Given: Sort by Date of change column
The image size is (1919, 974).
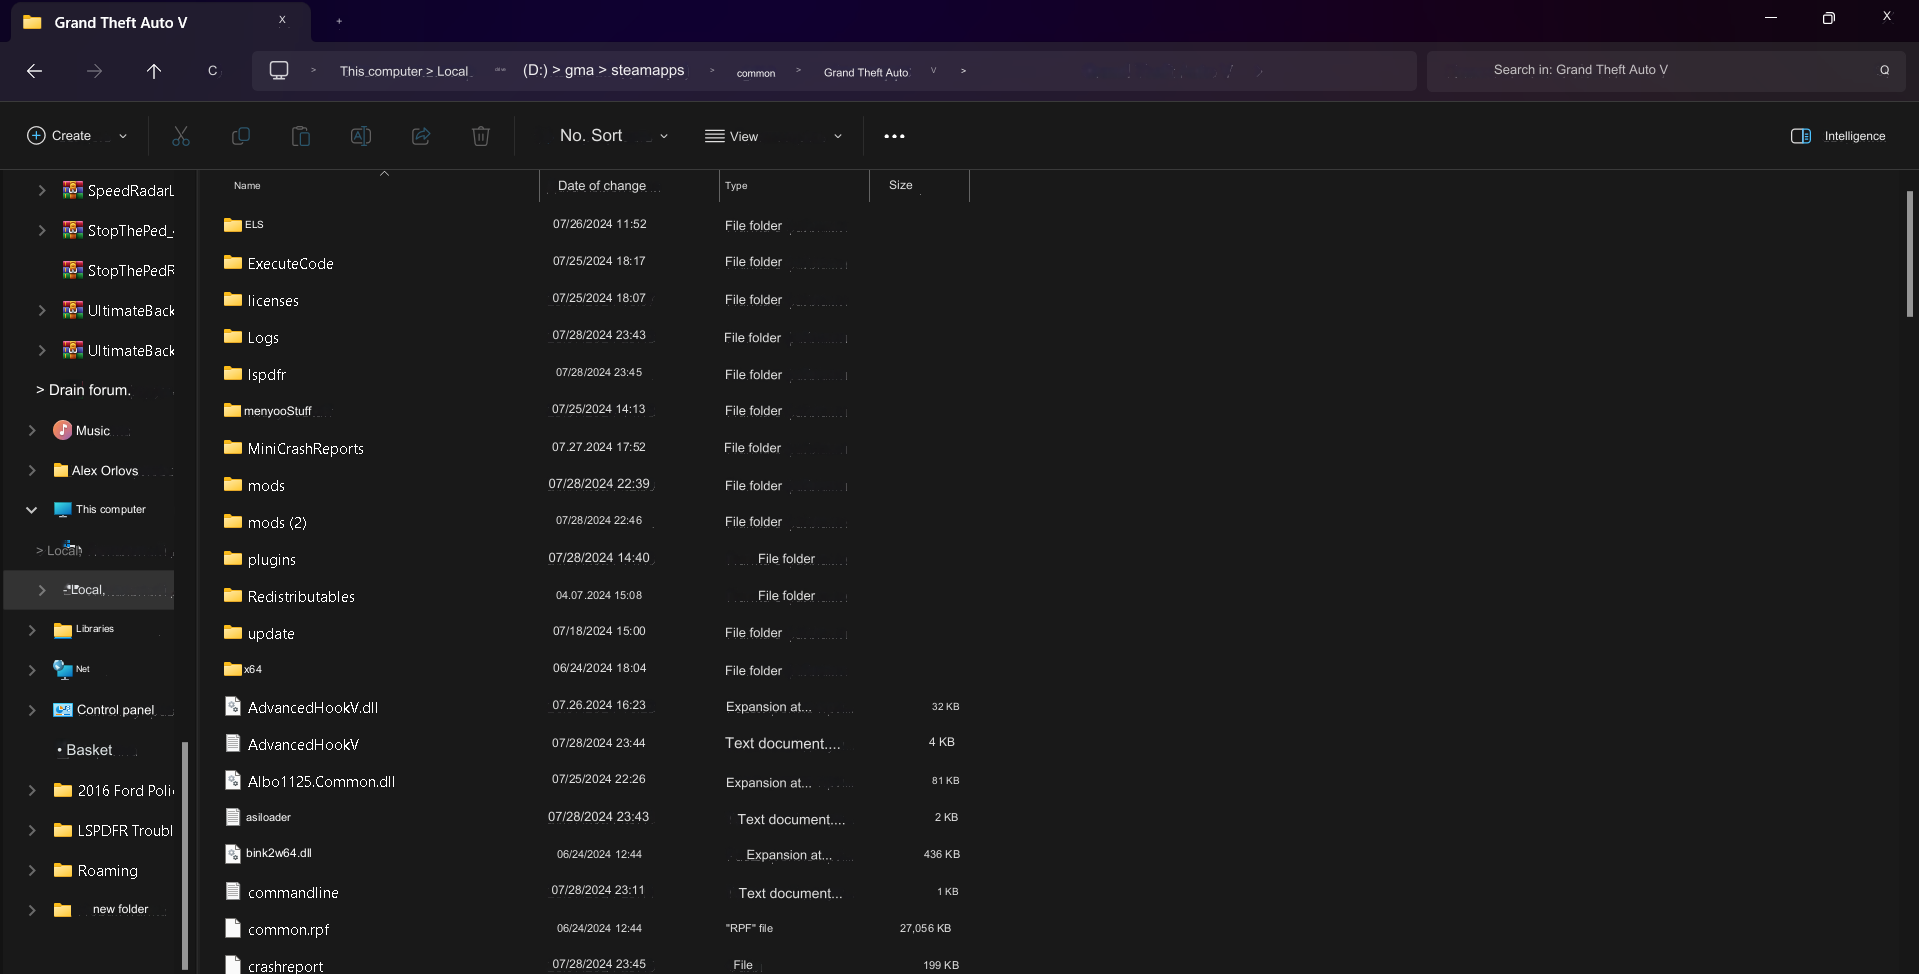Looking at the screenshot, I should [x=602, y=186].
